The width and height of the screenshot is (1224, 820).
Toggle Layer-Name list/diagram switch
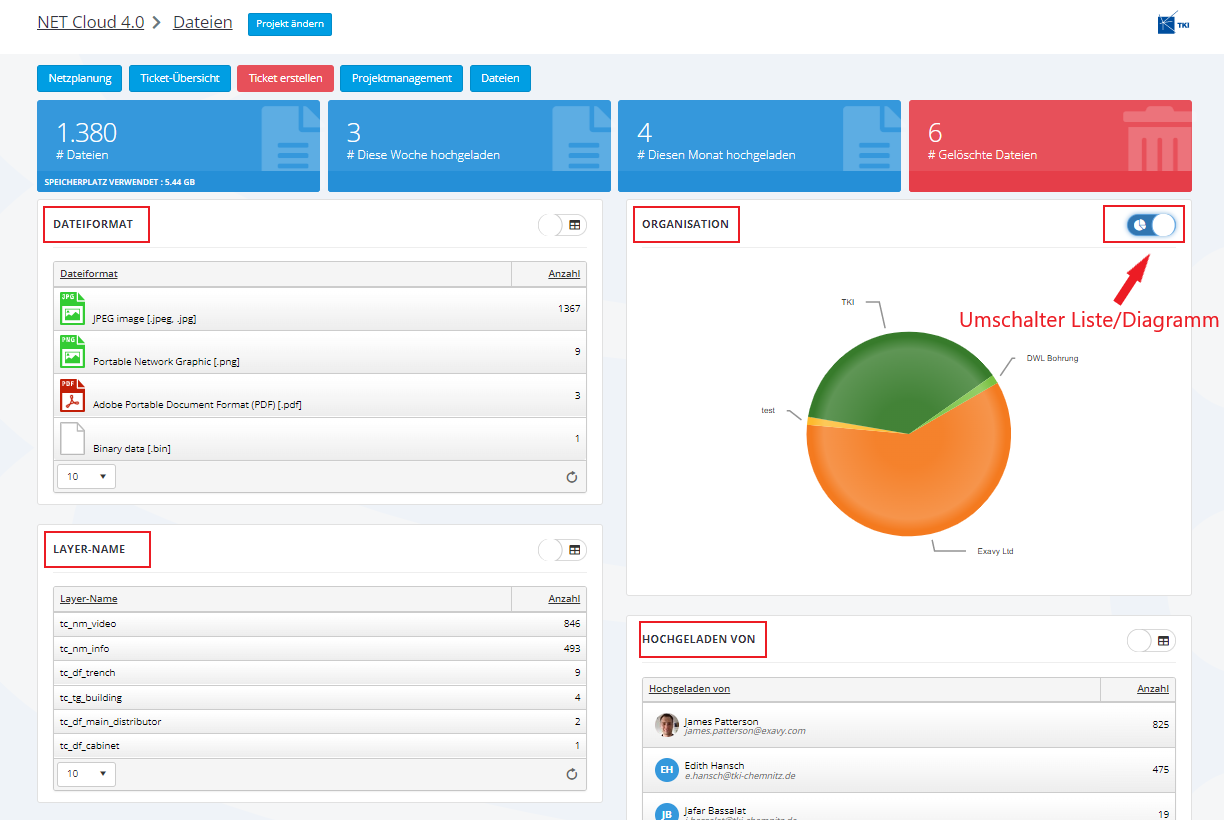[562, 550]
